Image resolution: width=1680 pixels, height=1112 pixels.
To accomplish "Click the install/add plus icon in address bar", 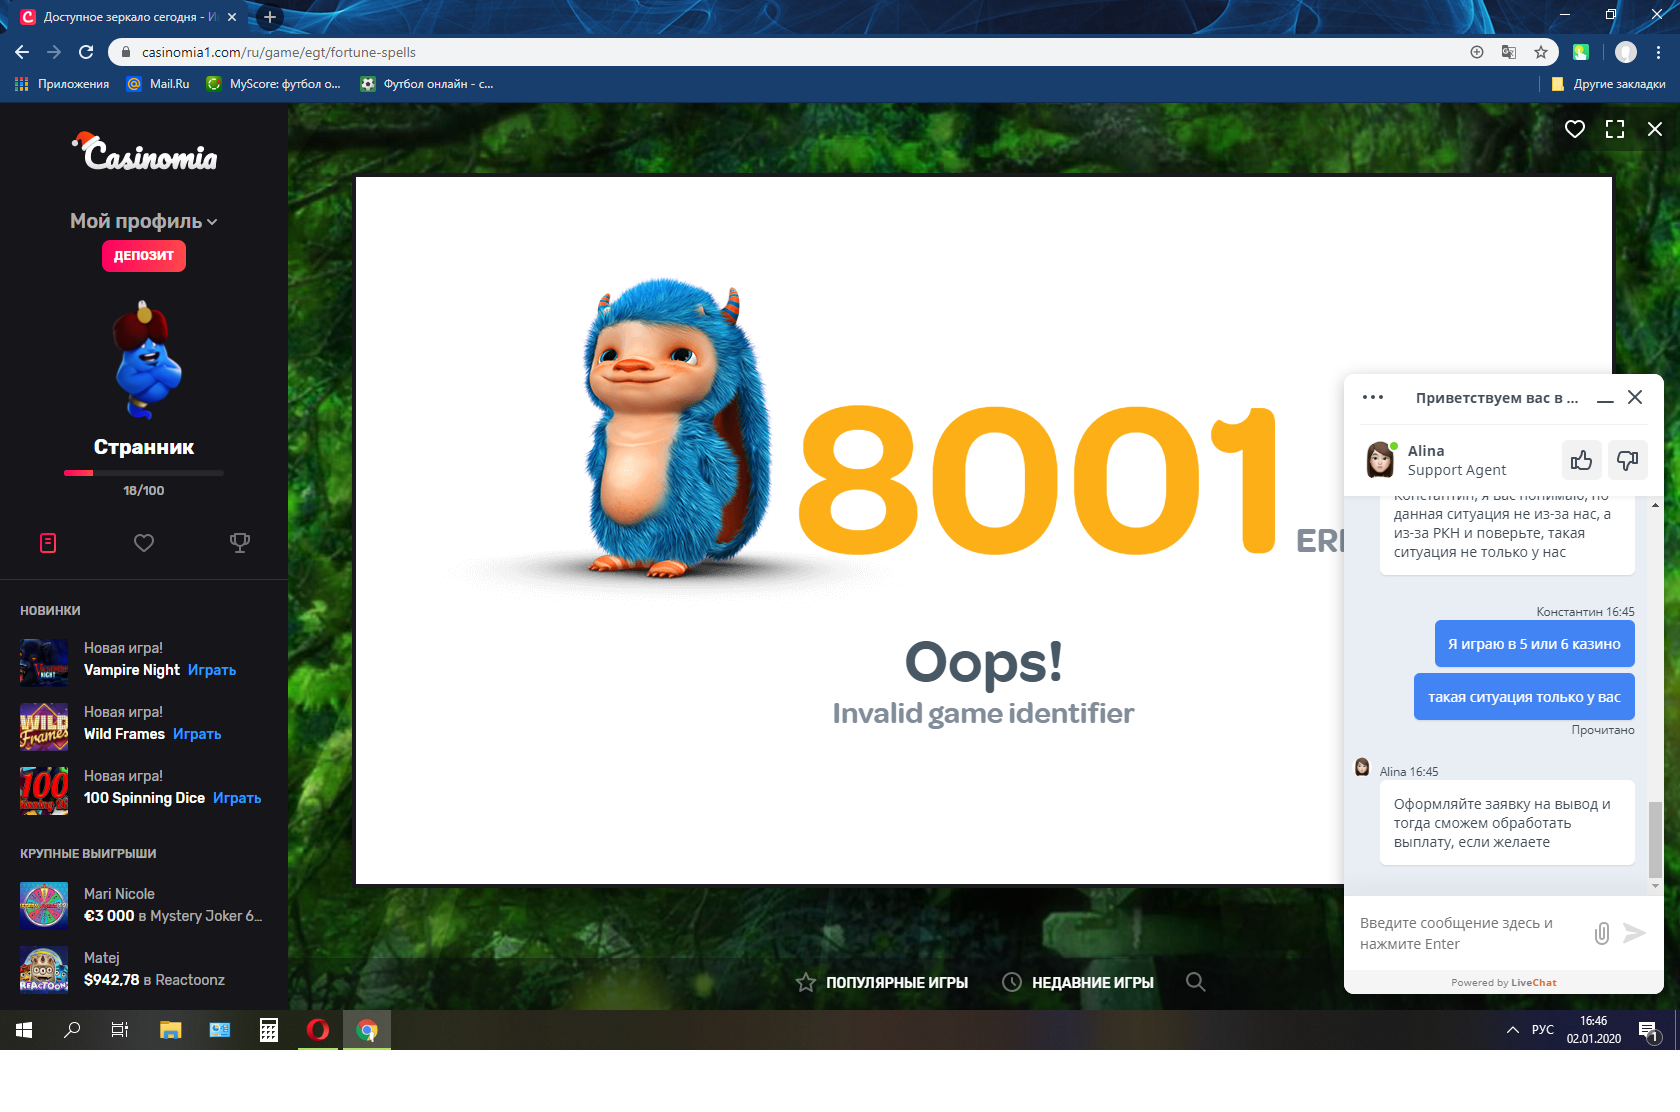I will [x=1477, y=52].
